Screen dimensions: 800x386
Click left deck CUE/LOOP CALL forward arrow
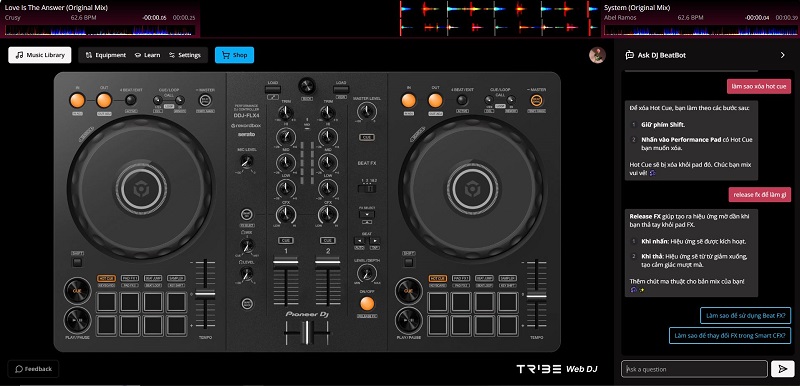(x=180, y=100)
